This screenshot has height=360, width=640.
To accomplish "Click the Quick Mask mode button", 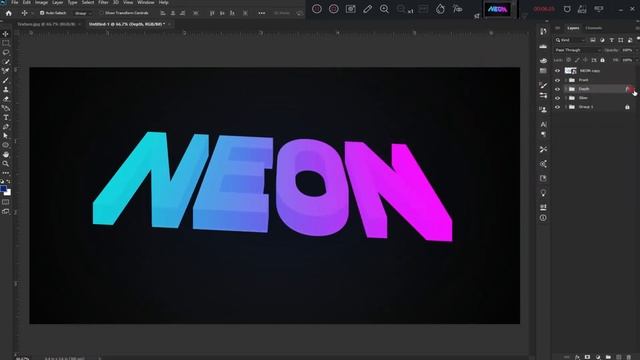I will [6, 202].
